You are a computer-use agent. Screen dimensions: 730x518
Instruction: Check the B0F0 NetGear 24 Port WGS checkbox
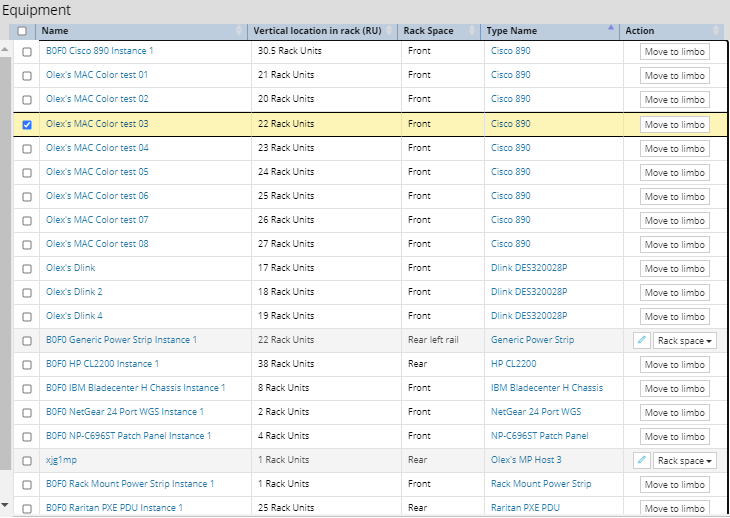pyautogui.click(x=27, y=412)
